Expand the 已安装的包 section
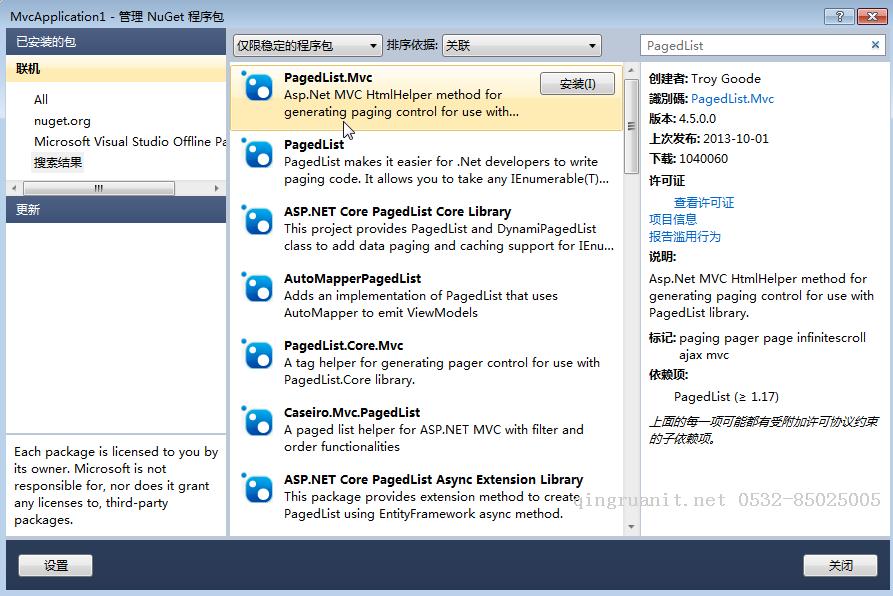893x596 pixels. point(116,42)
